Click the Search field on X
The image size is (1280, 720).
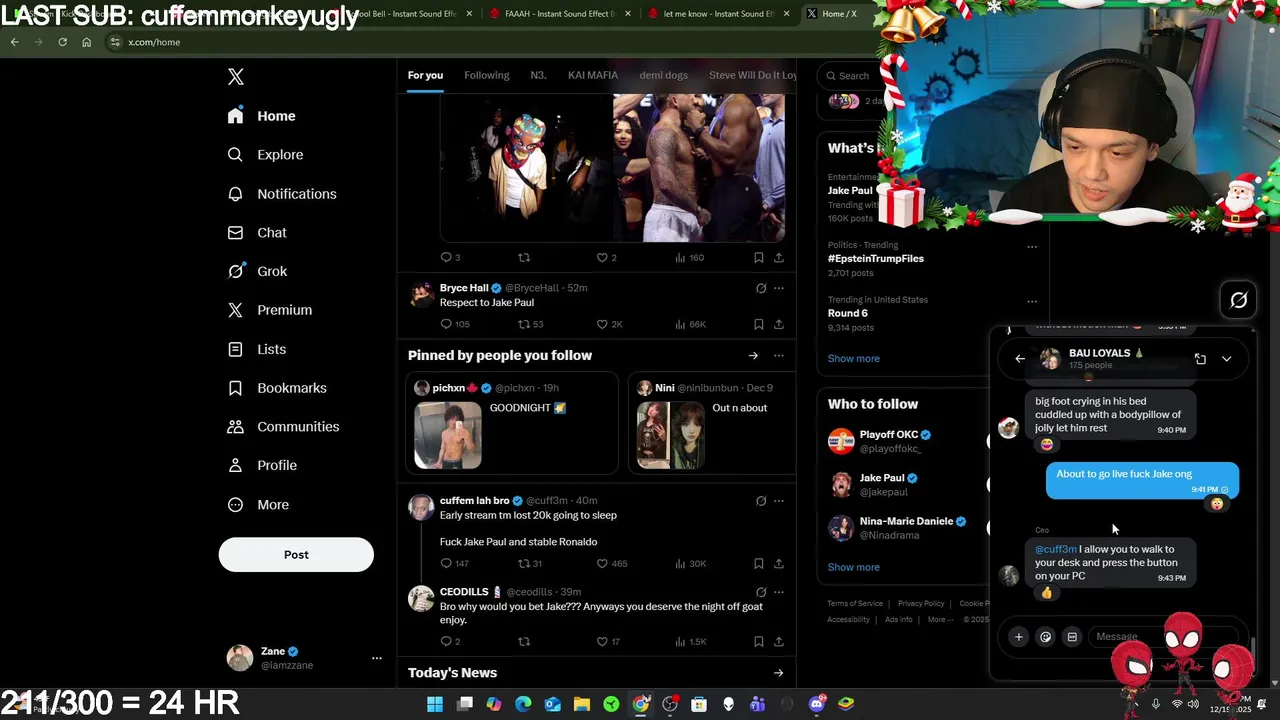849,76
